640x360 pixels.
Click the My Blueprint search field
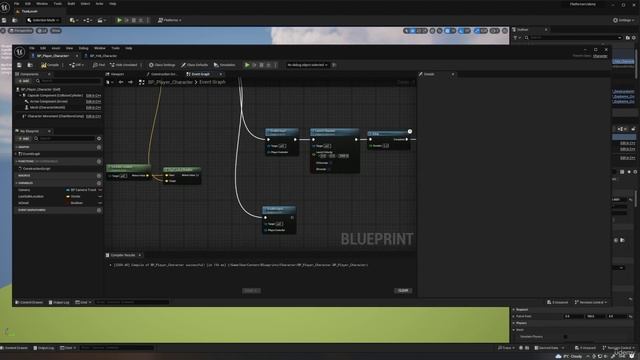pos(65,139)
